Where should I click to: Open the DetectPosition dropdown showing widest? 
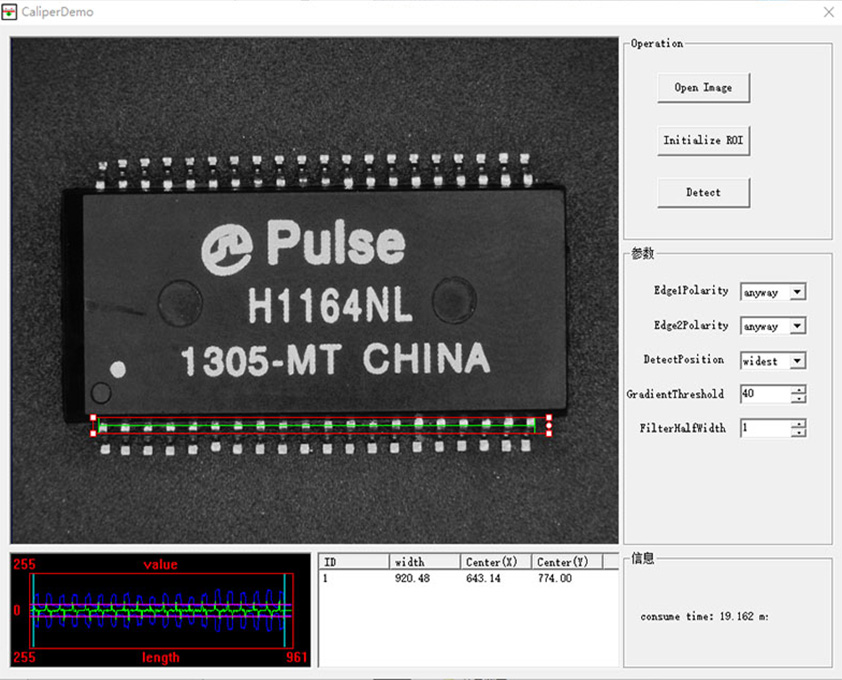796,360
